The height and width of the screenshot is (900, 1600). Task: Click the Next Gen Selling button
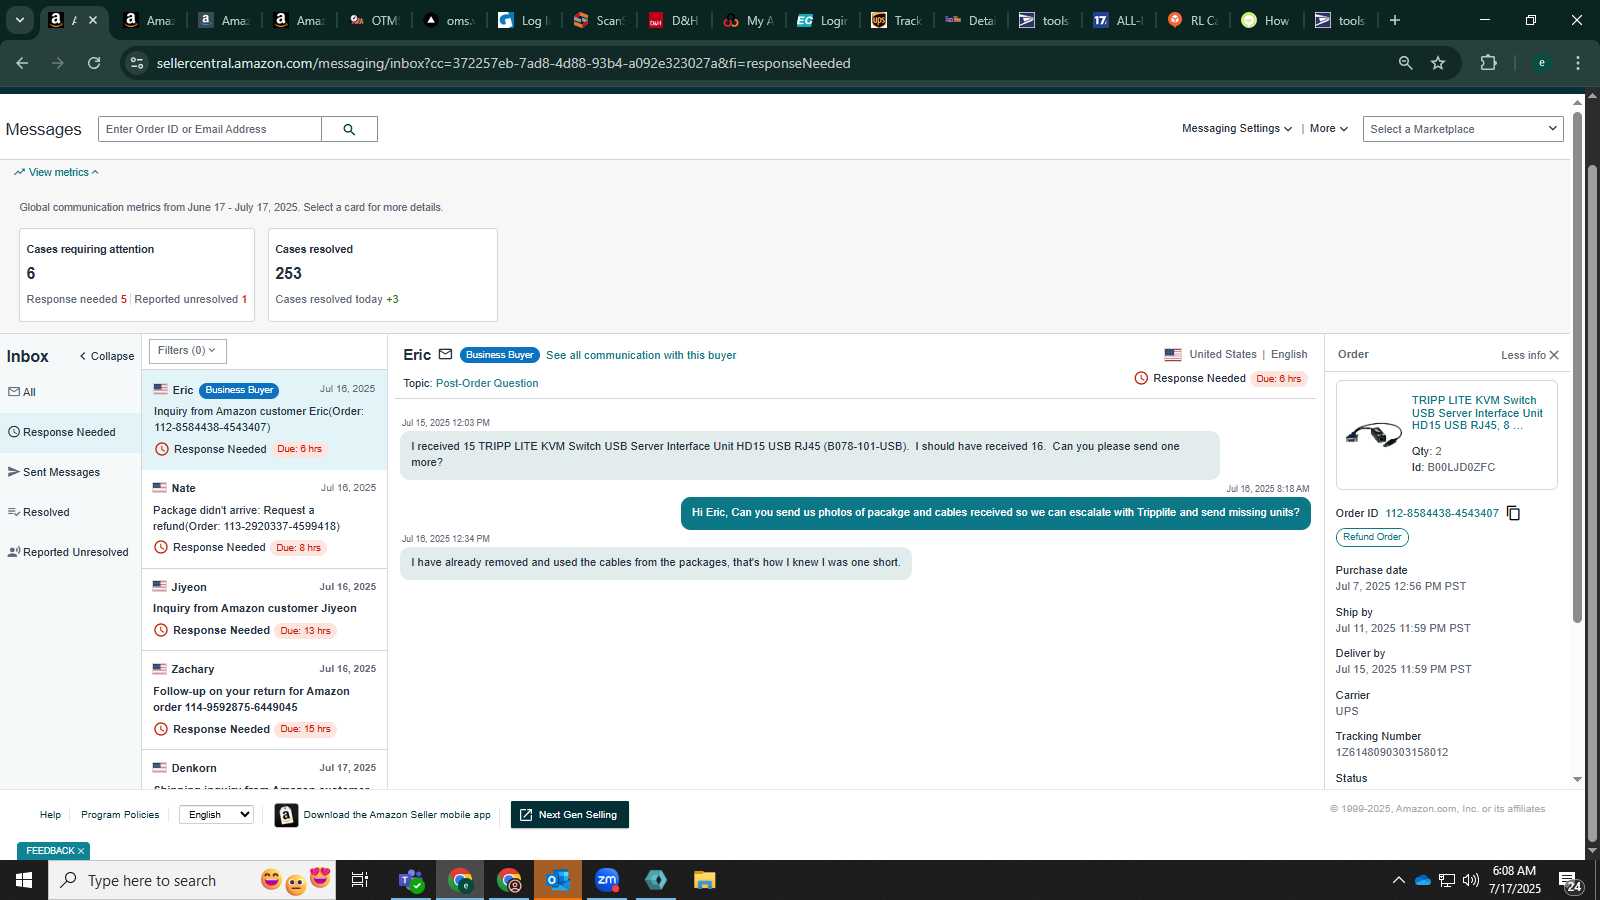tap(570, 815)
